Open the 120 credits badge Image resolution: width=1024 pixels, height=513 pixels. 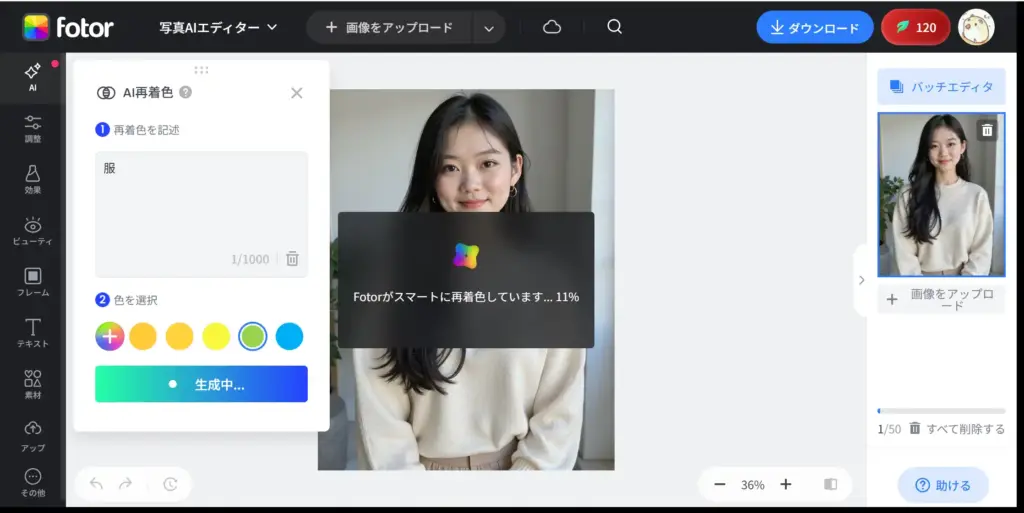coord(916,27)
